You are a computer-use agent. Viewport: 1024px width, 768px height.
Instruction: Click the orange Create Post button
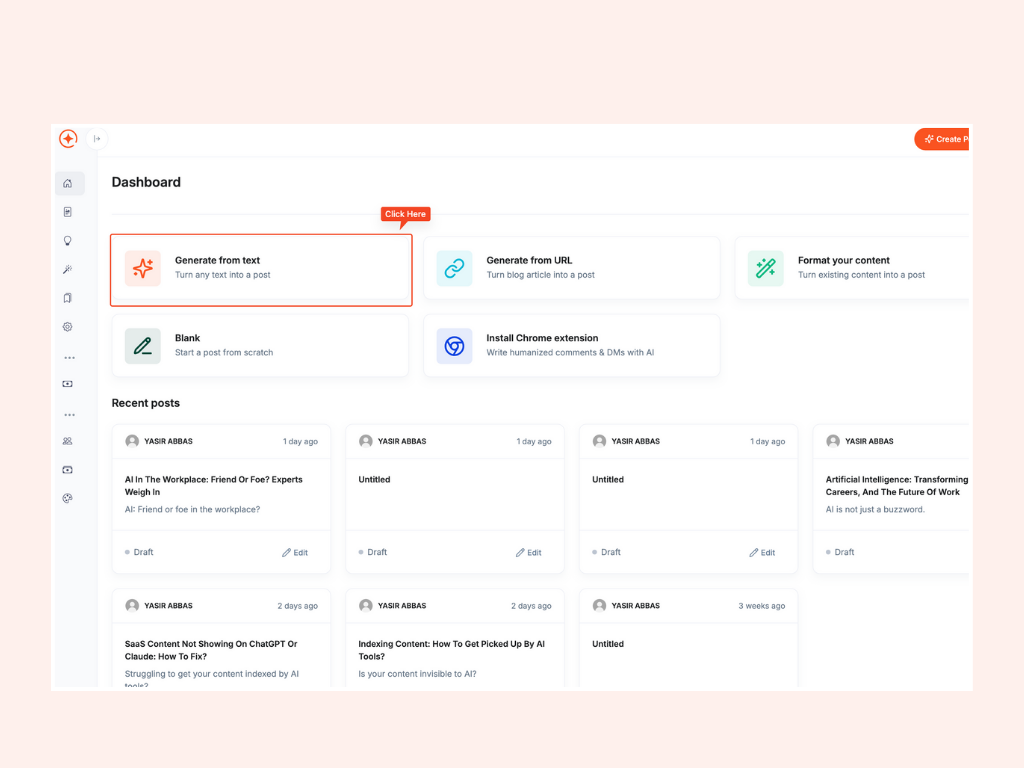[x=942, y=139]
